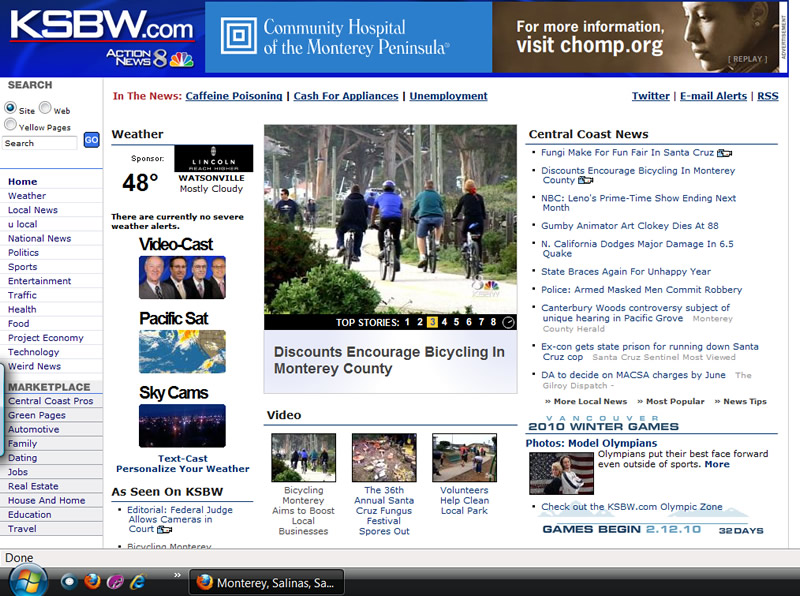
Task: Open the Caffeine Poisoning news link
Action: [233, 96]
